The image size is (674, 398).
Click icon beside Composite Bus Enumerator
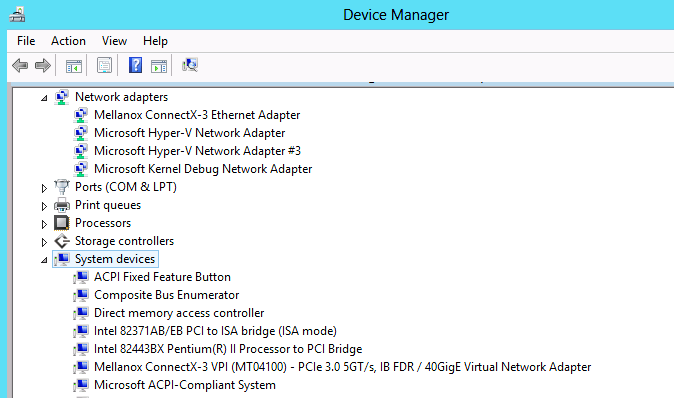pos(80,295)
